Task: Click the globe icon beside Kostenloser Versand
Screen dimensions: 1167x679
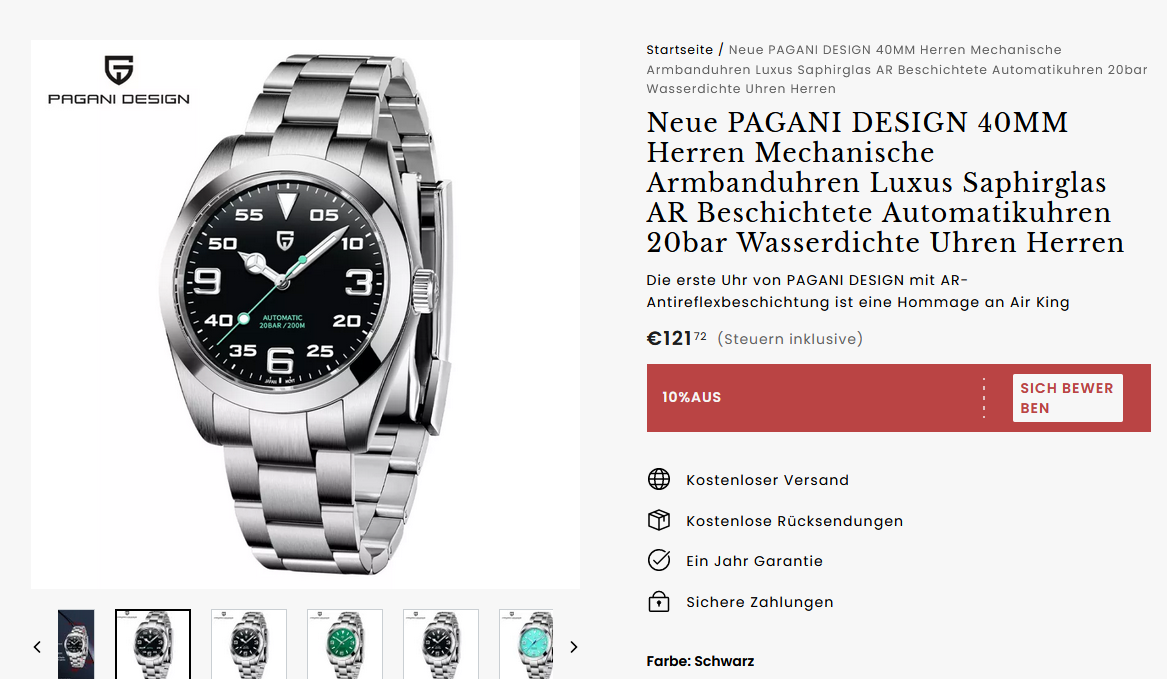Action: (659, 479)
